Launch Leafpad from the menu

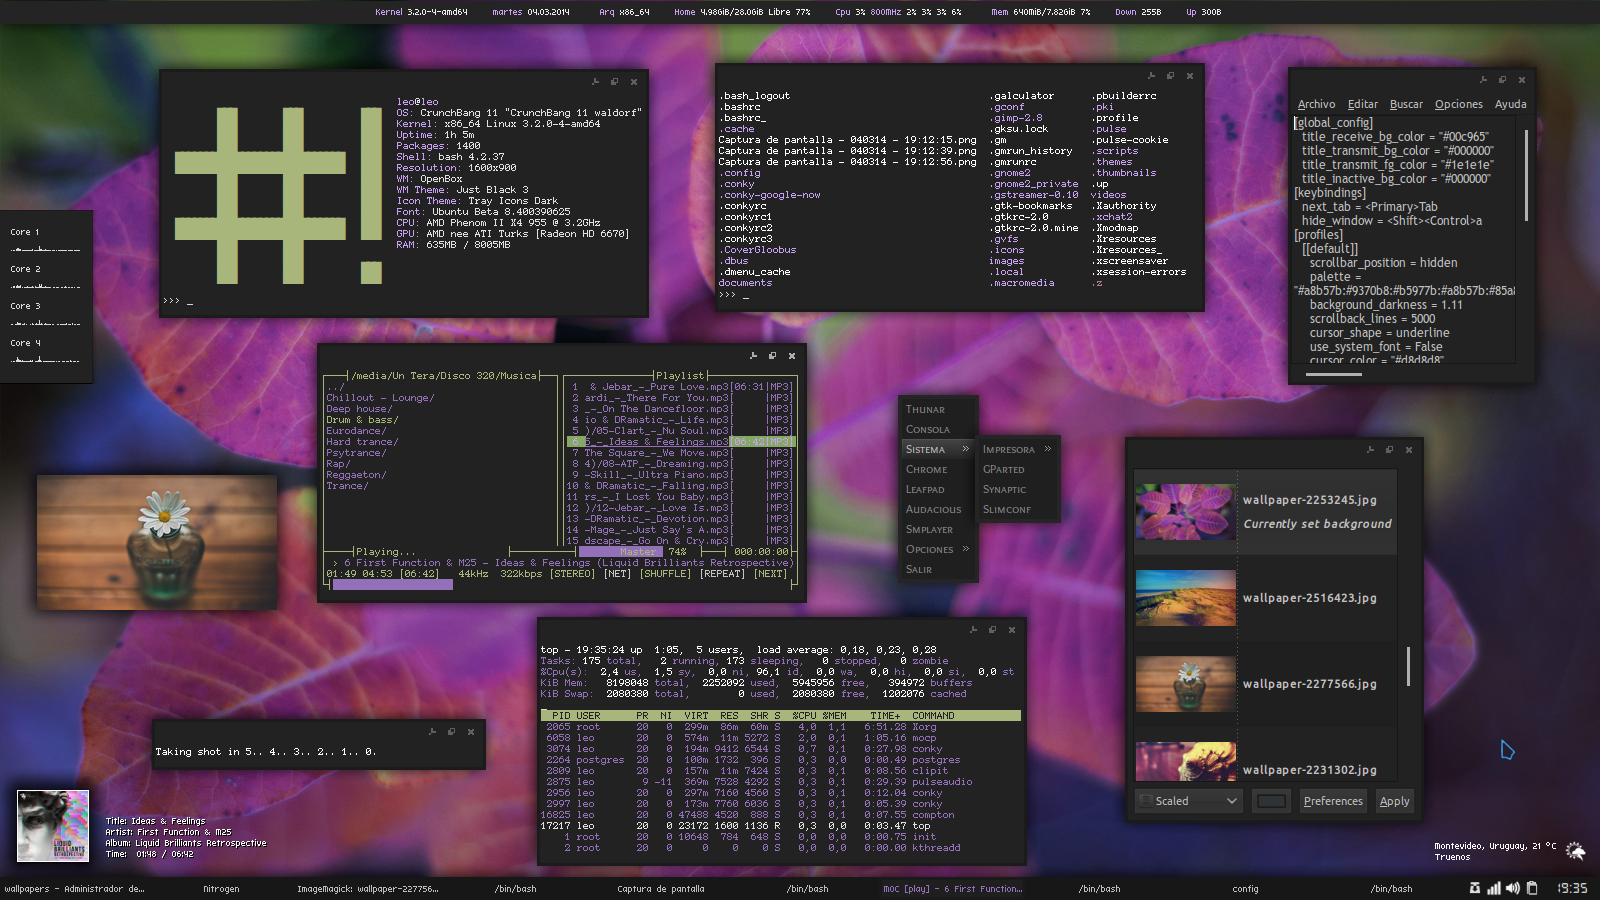(938, 489)
